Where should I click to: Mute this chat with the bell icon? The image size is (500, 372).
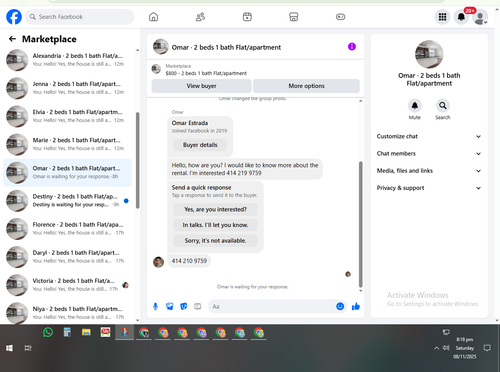[x=414, y=106]
